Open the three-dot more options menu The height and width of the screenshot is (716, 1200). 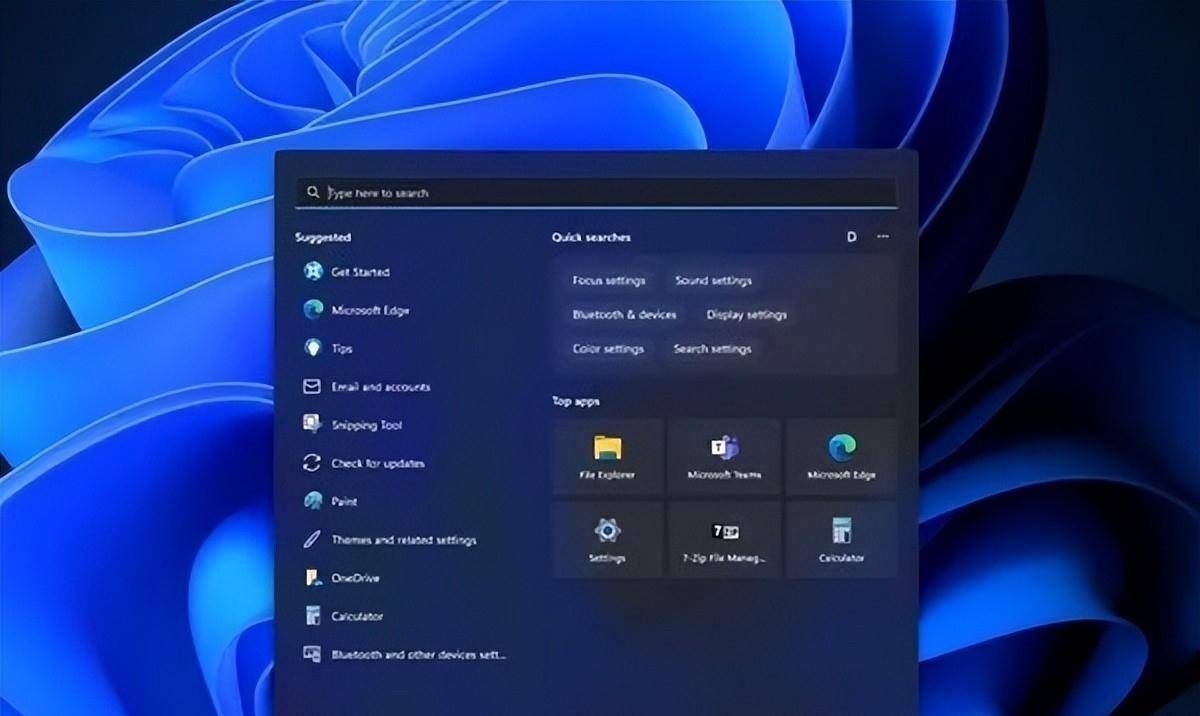(x=882, y=237)
